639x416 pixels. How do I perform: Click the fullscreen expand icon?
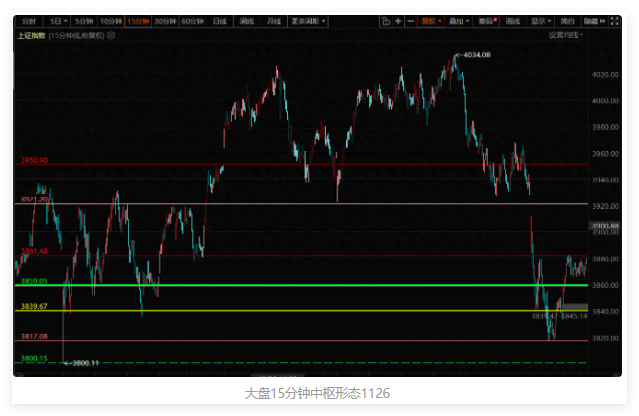point(615,20)
